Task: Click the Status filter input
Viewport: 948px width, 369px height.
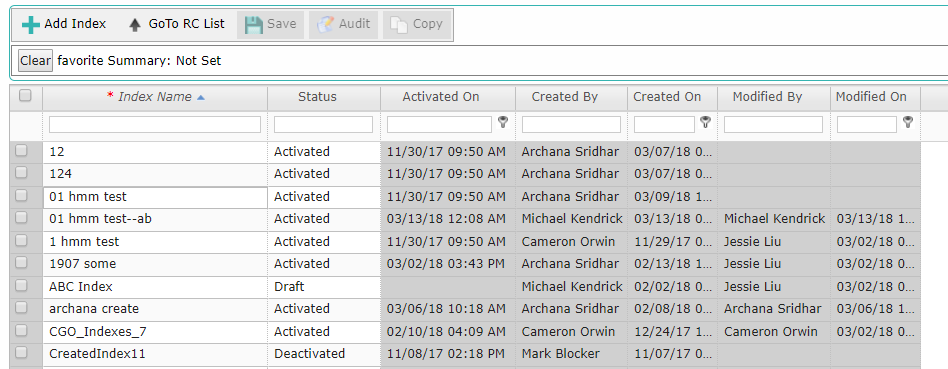Action: [323, 125]
